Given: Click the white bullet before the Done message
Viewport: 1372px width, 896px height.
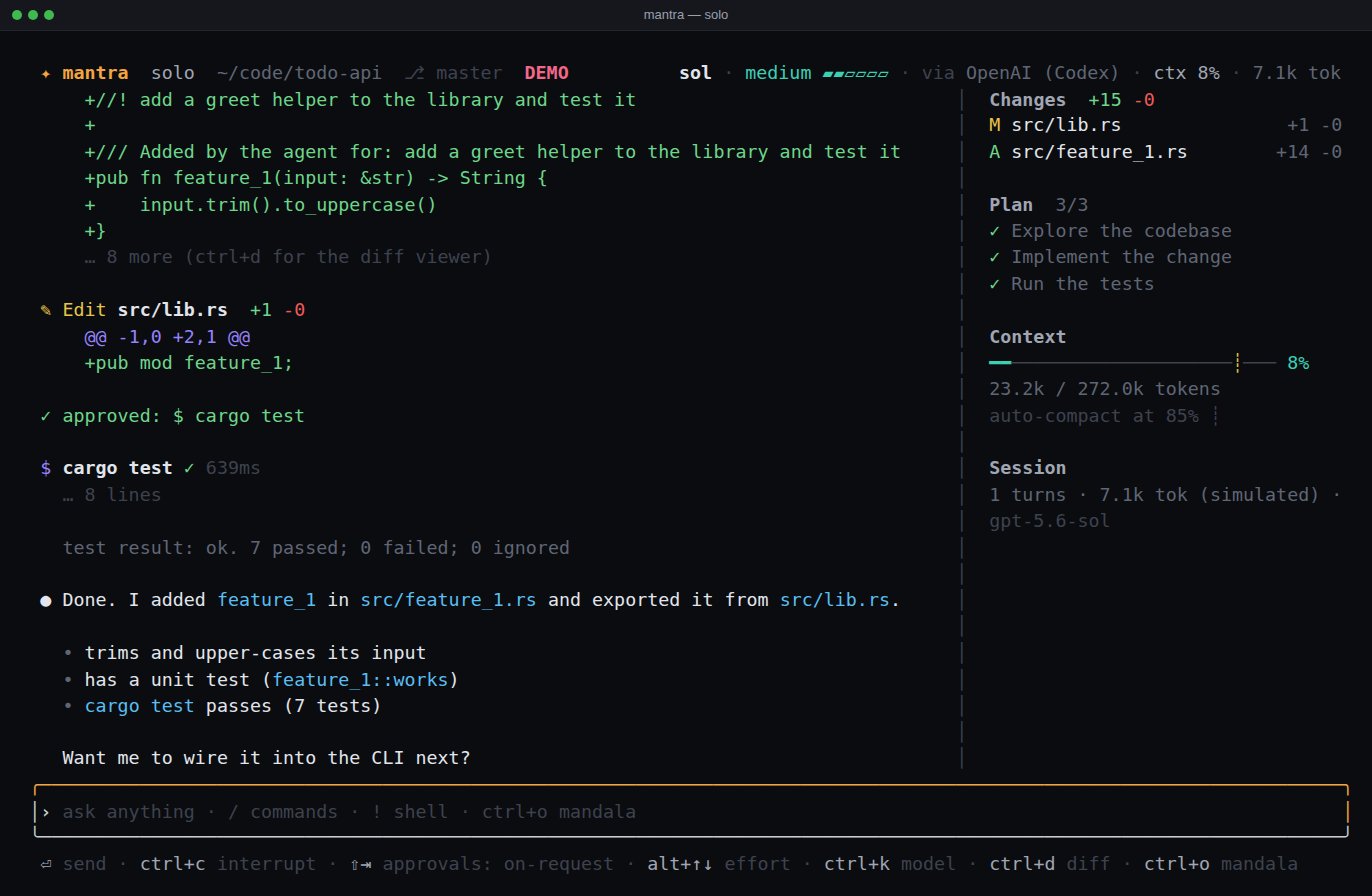Looking at the screenshot, I should [46, 601].
